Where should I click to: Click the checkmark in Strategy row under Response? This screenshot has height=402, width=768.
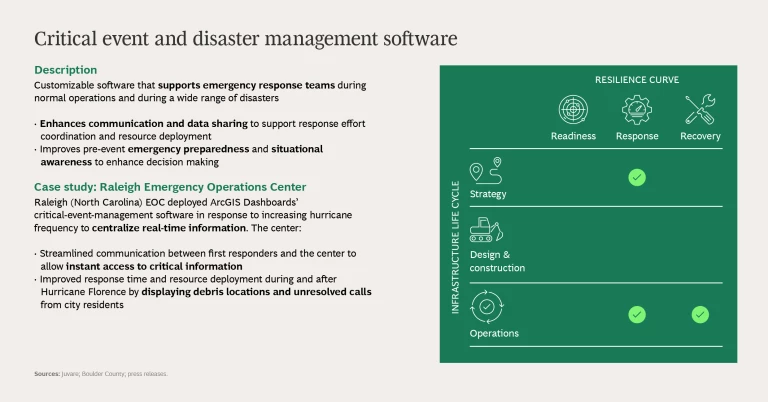(x=637, y=178)
